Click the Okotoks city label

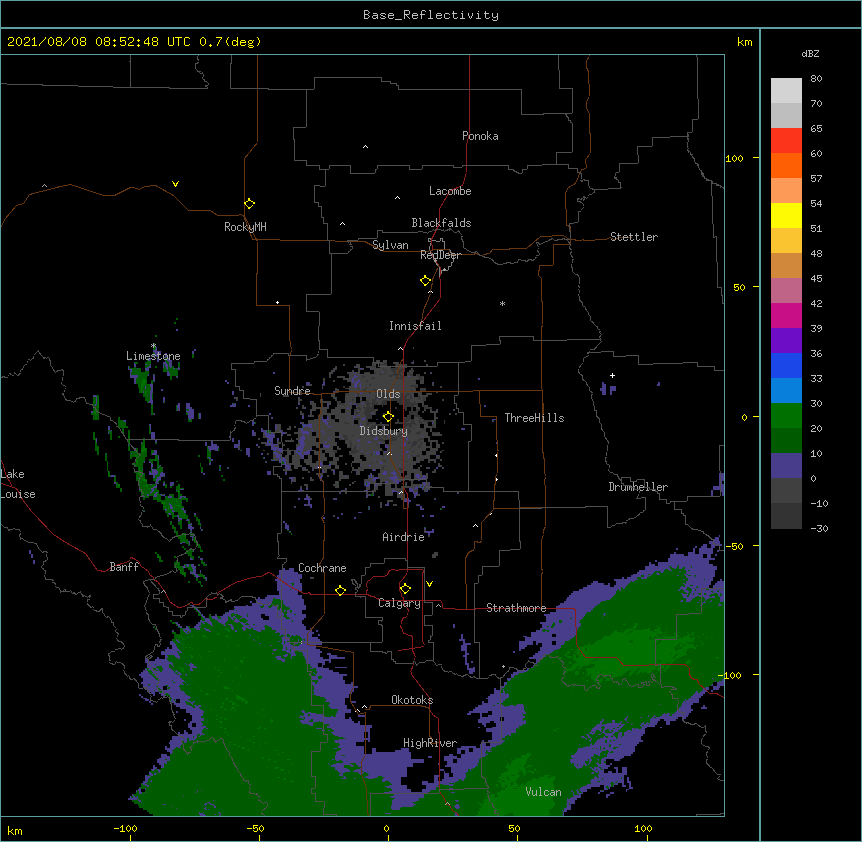(x=412, y=700)
